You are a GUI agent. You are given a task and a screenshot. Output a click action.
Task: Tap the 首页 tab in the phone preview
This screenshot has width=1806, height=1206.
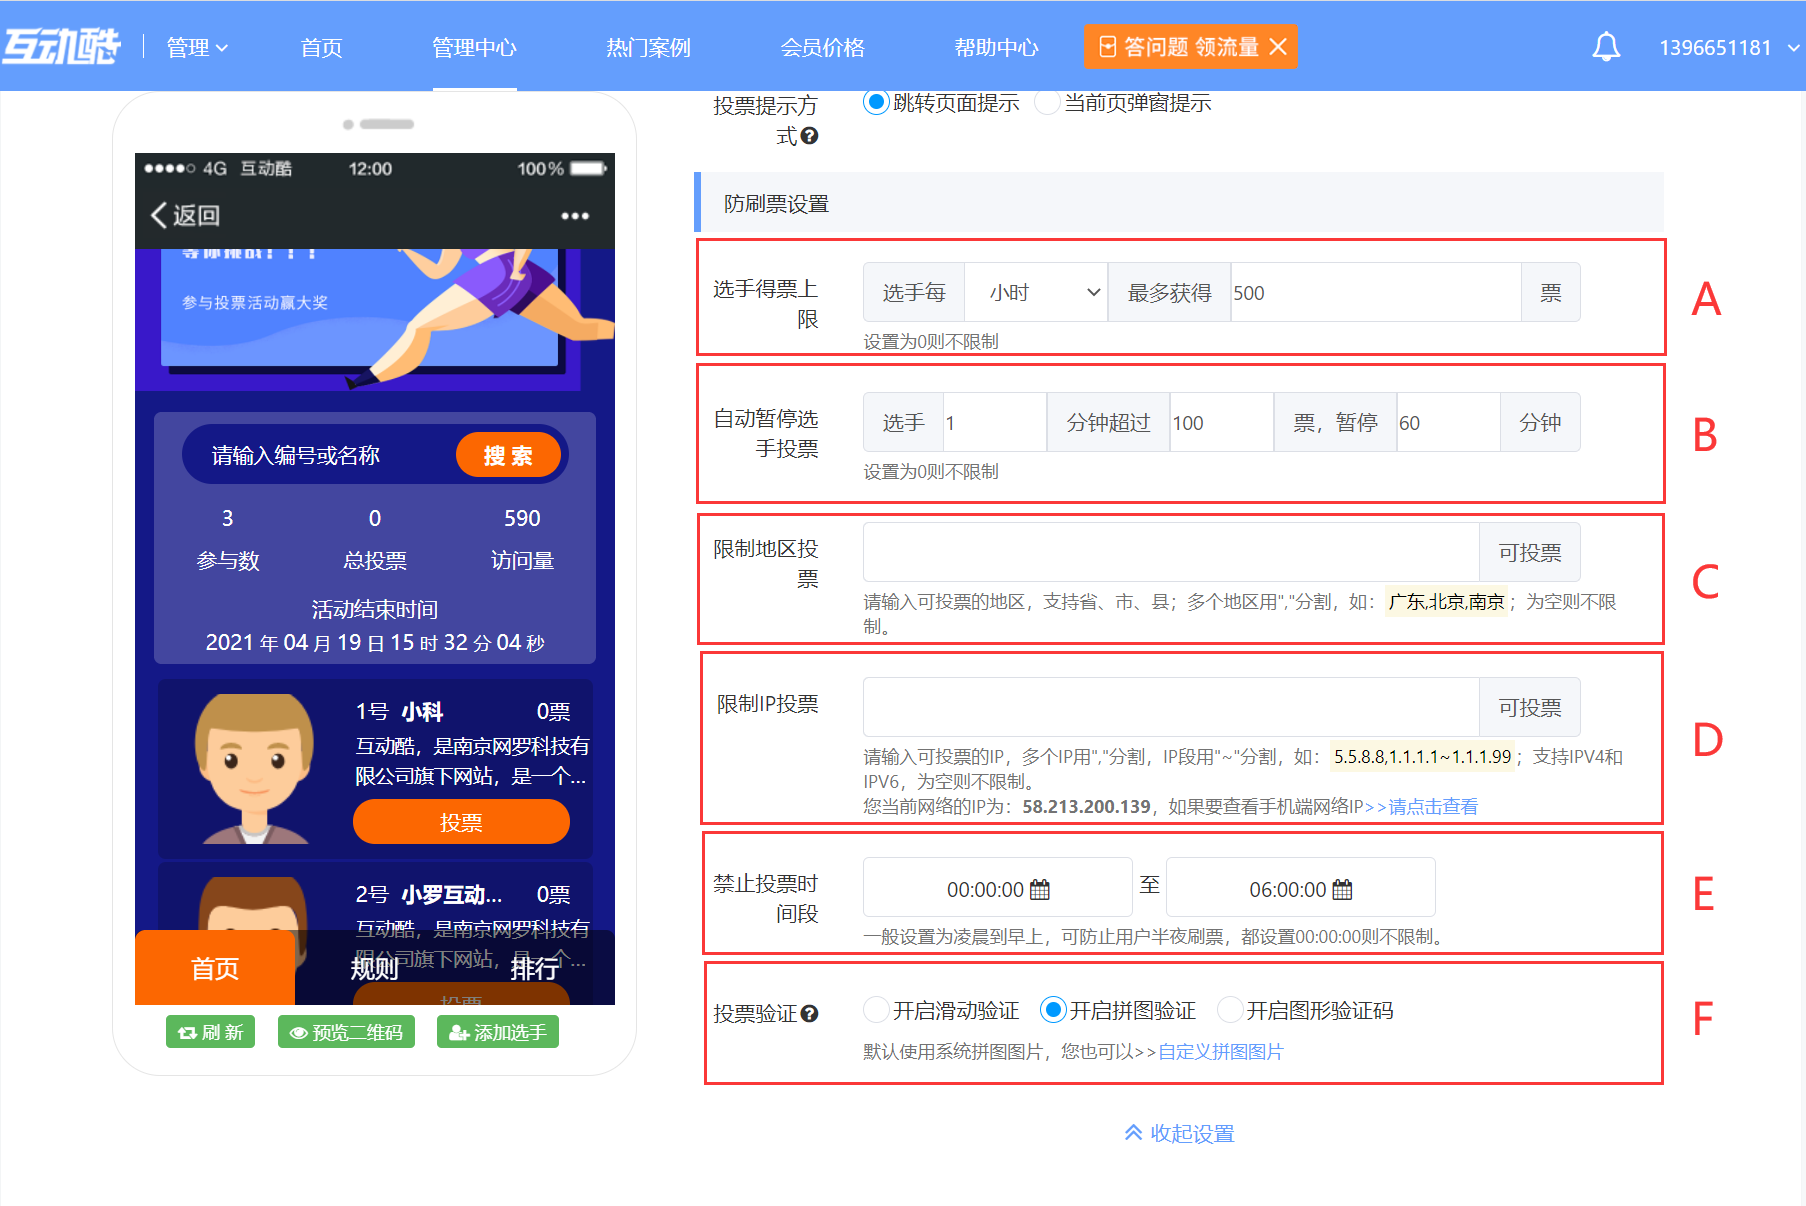(x=215, y=968)
